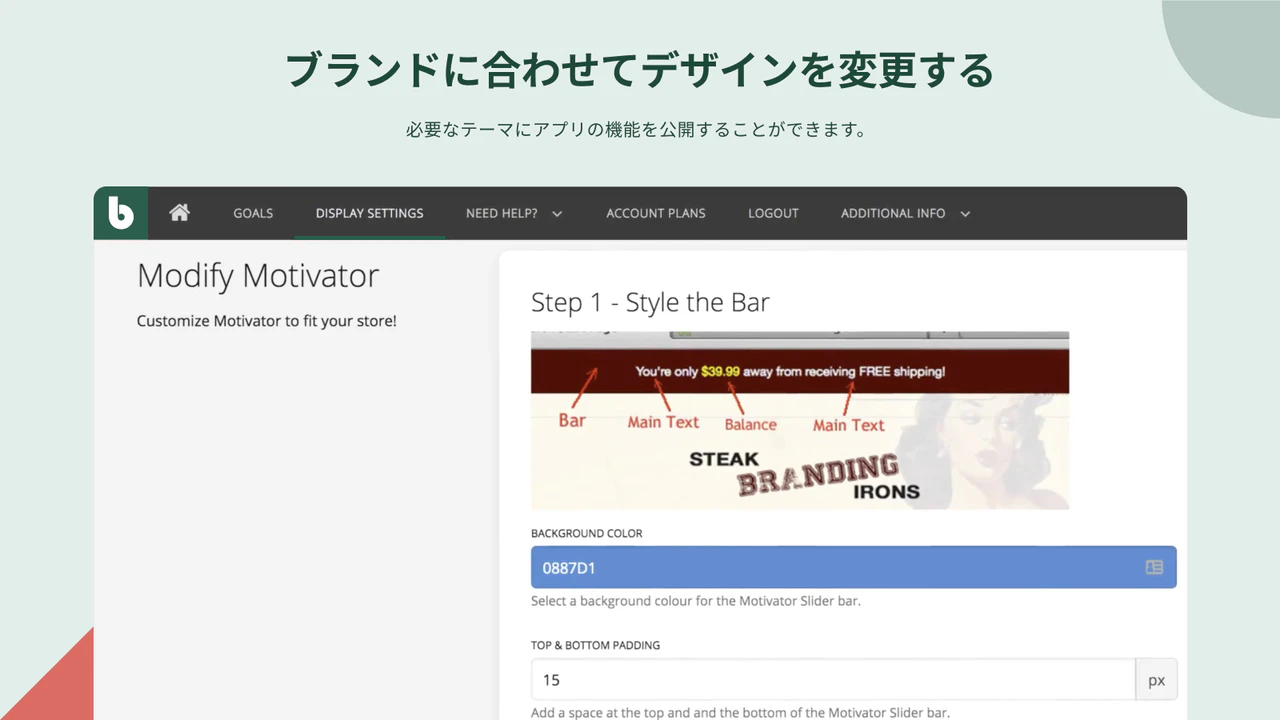Click the background colour help text
The width and height of the screenshot is (1280, 720).
(696, 601)
